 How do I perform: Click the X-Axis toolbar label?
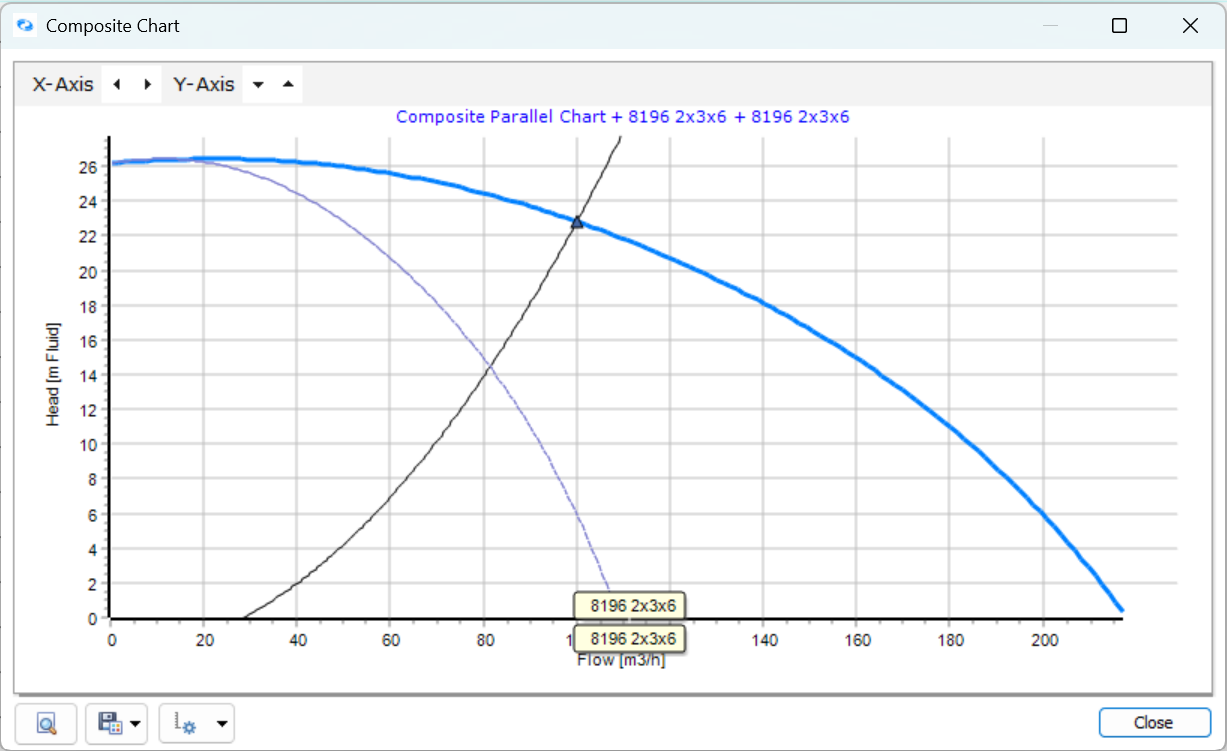coord(63,85)
